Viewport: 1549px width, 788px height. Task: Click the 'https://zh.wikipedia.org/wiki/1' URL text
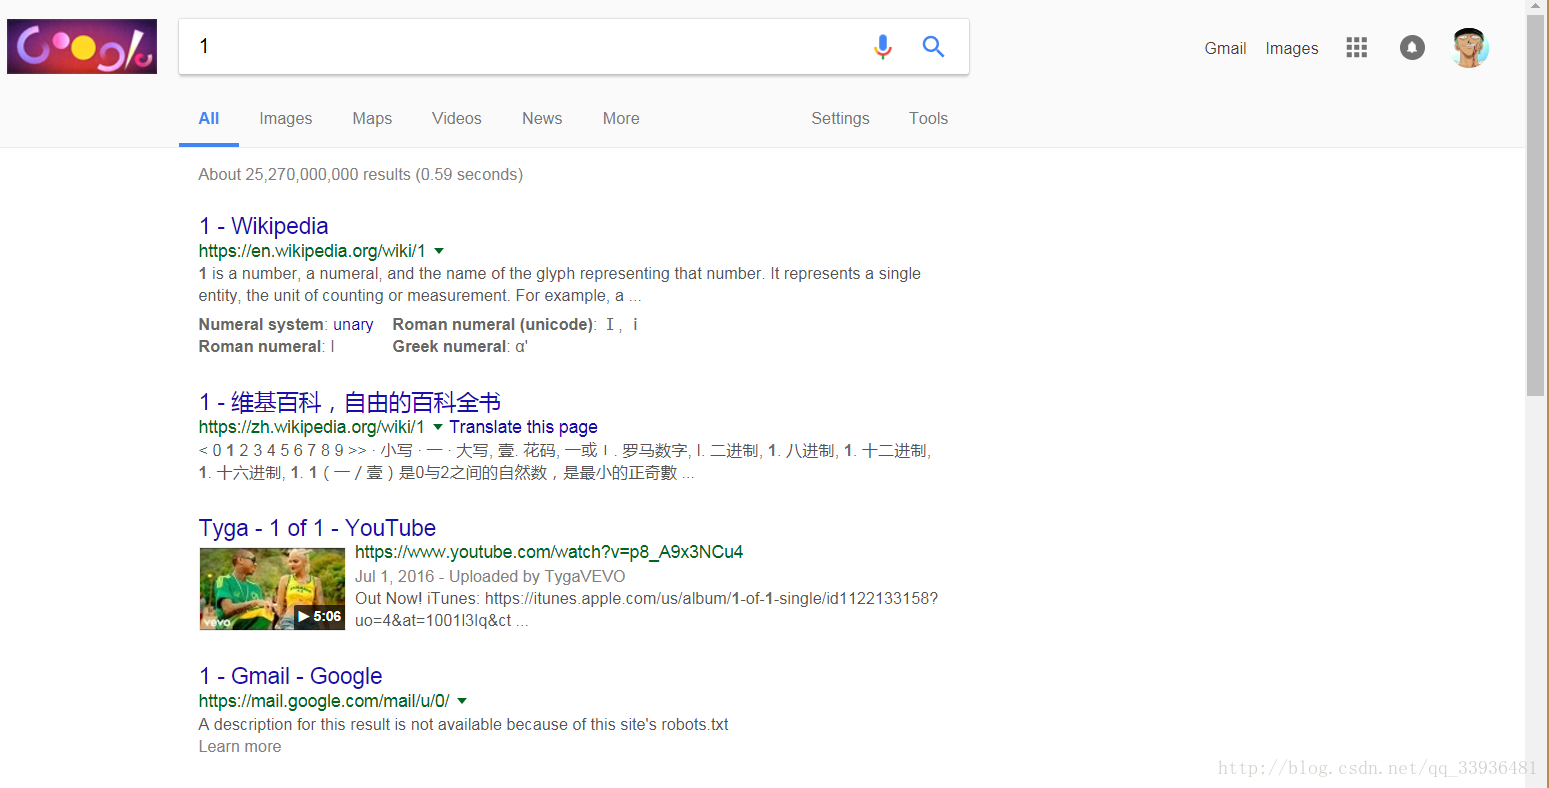click(311, 427)
